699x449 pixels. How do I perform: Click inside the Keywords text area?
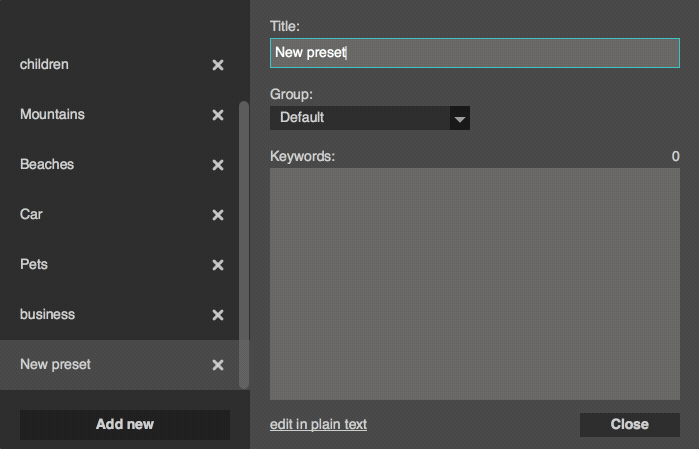pyautogui.click(x=475, y=284)
